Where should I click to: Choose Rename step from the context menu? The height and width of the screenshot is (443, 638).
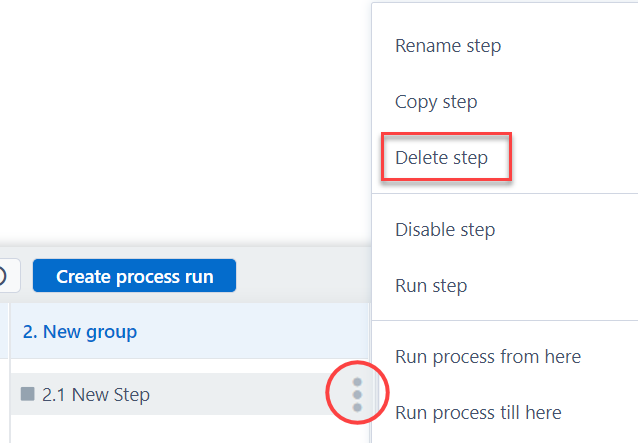click(448, 46)
